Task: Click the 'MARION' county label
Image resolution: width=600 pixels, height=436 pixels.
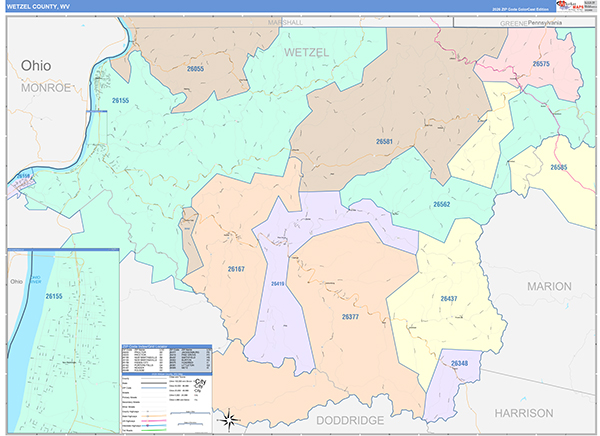Action: point(549,286)
